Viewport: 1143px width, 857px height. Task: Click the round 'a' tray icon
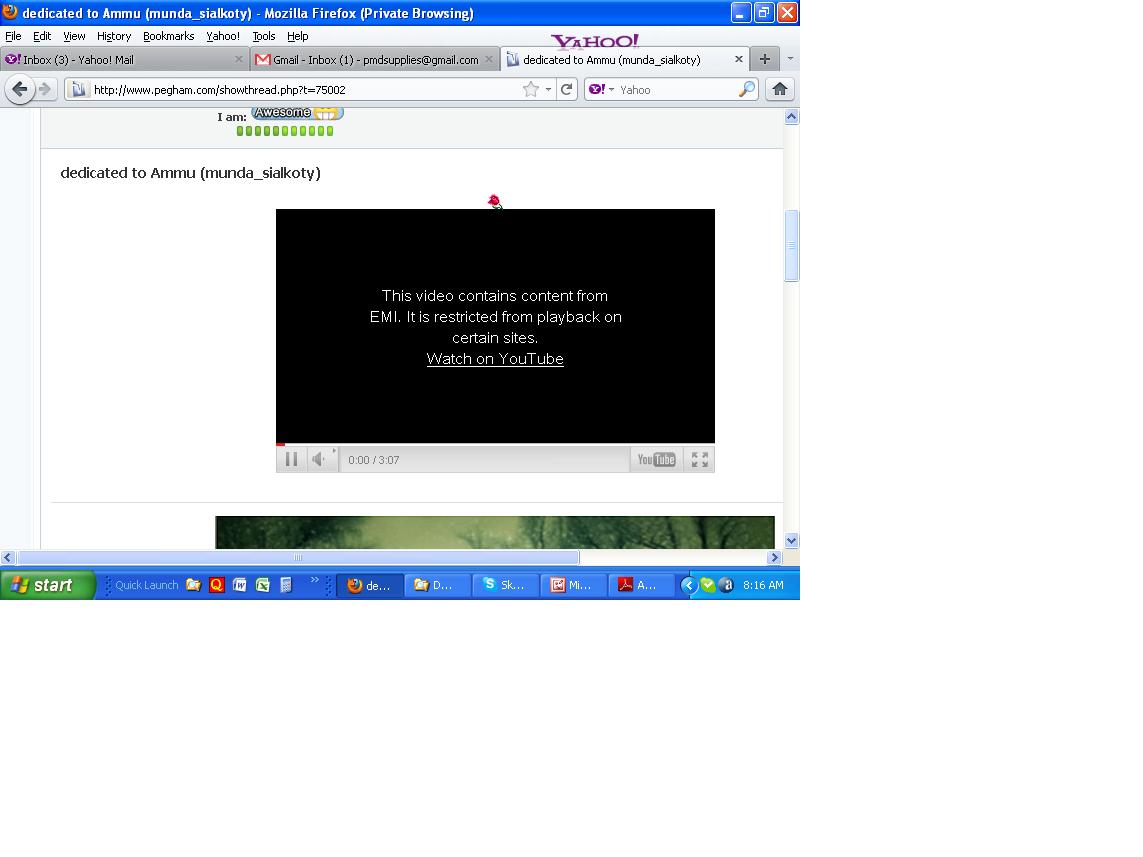click(x=726, y=584)
